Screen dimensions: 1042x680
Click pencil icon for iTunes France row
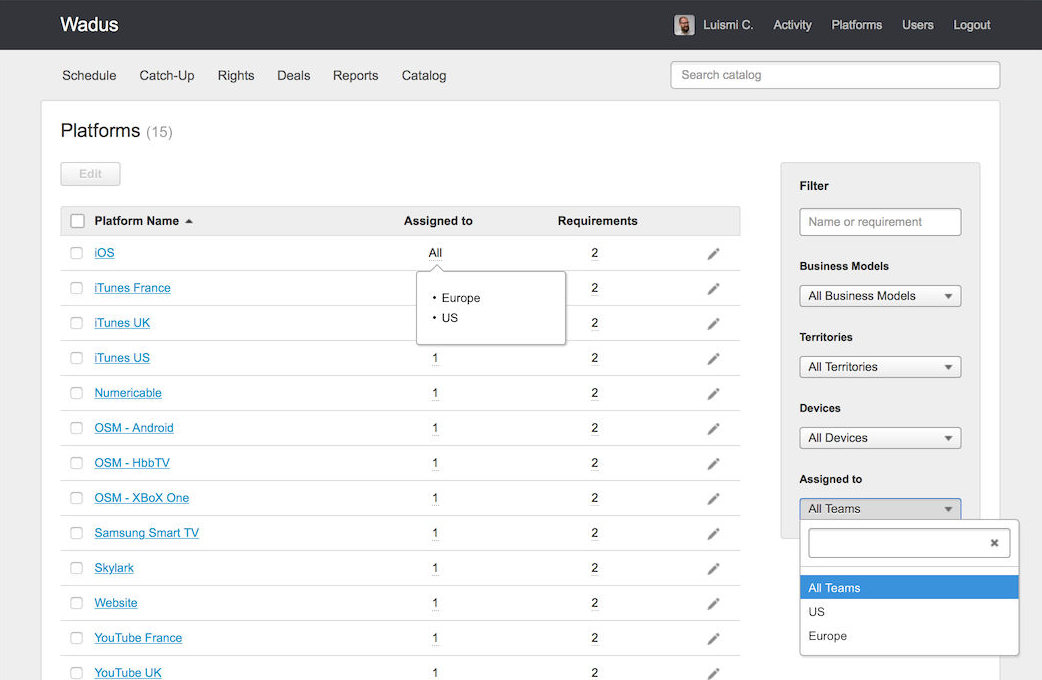[x=713, y=288]
